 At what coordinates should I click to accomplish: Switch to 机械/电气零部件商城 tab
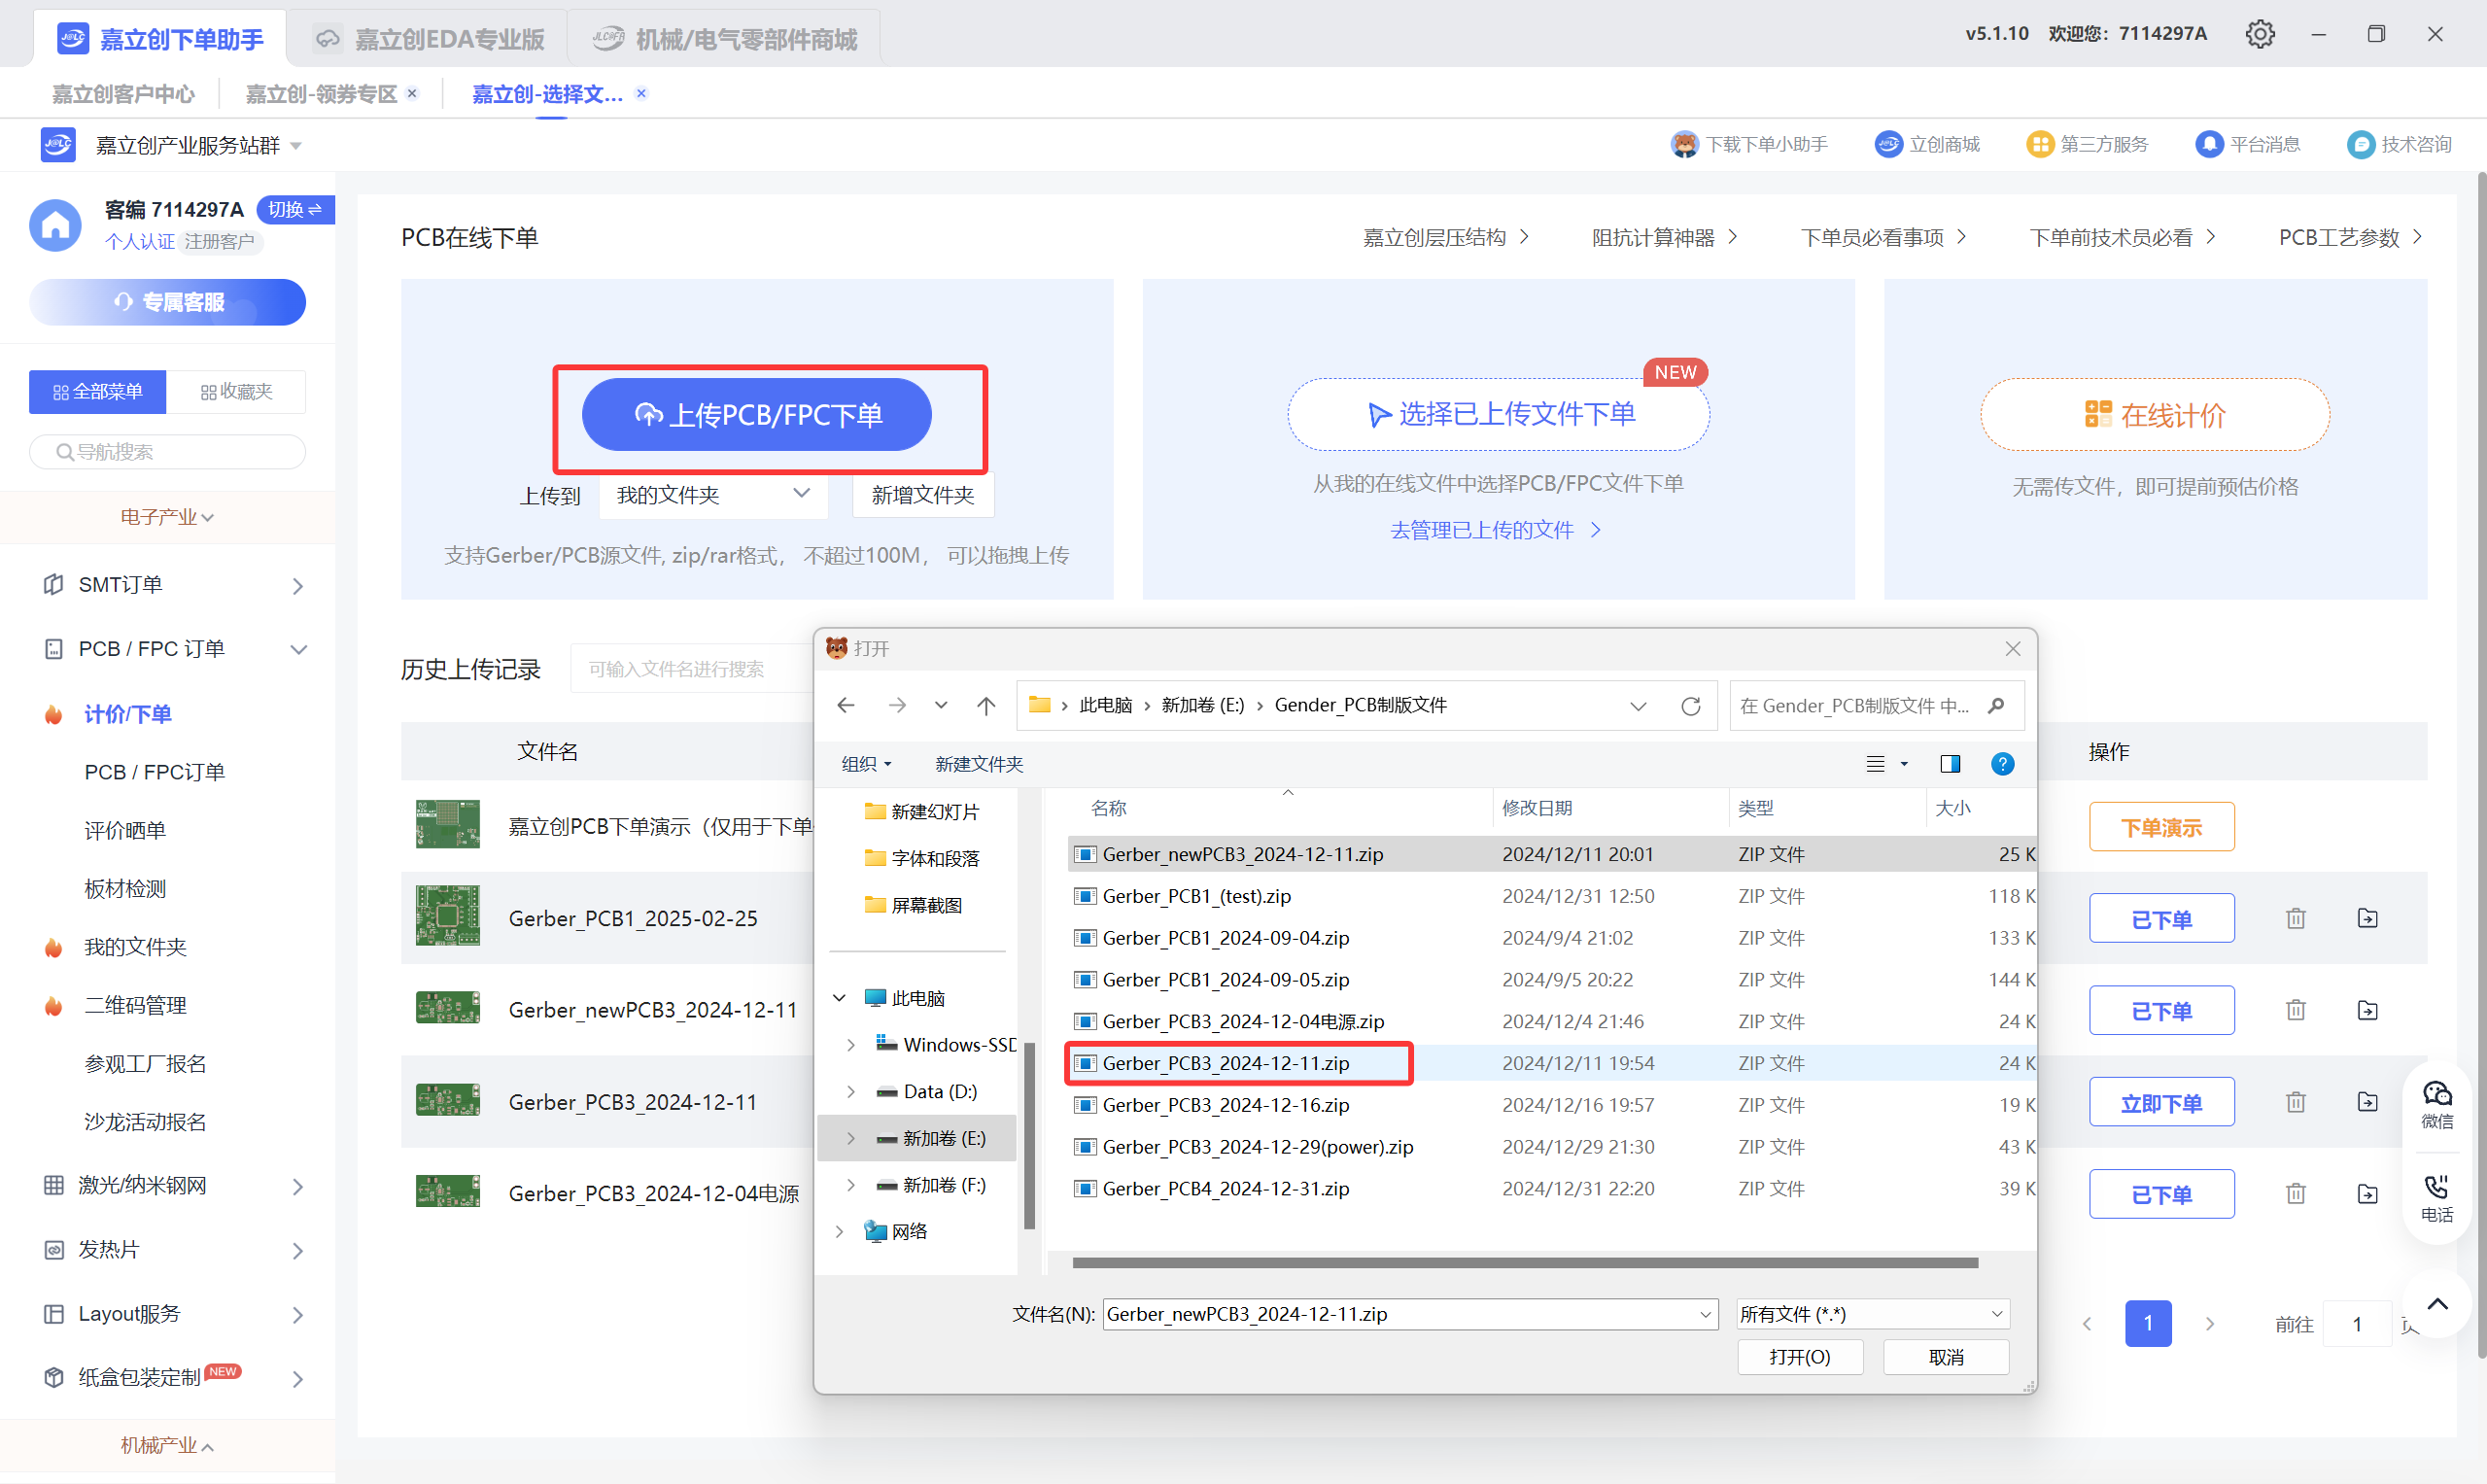[724, 39]
